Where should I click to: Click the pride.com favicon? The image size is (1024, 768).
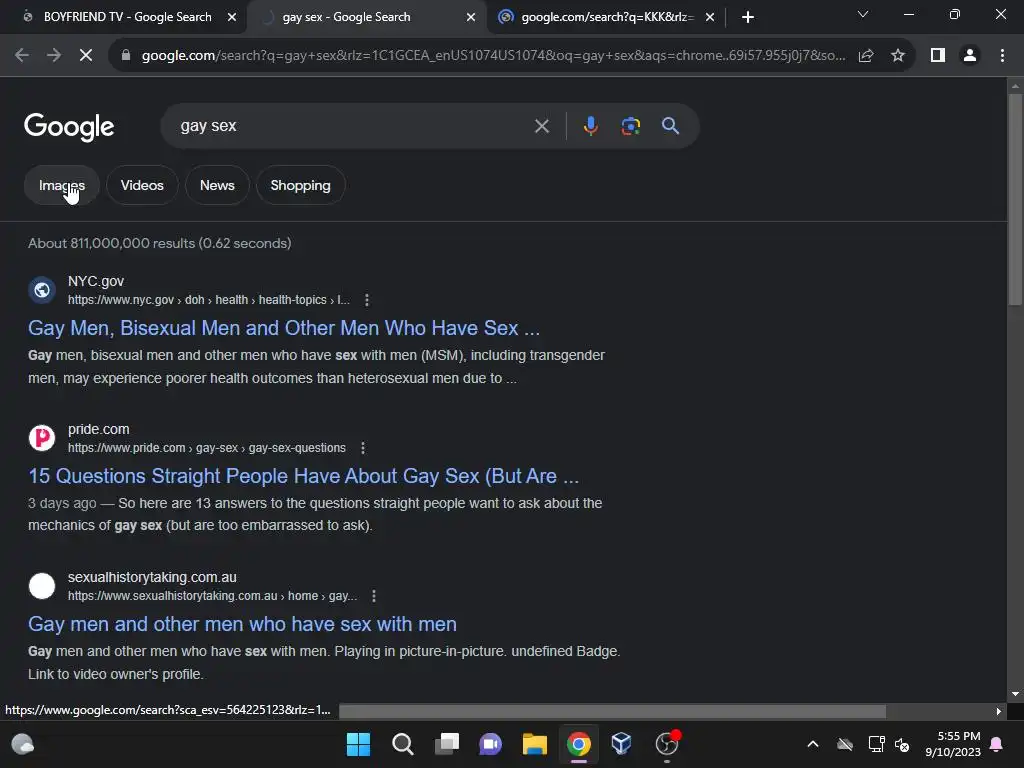coord(42,438)
